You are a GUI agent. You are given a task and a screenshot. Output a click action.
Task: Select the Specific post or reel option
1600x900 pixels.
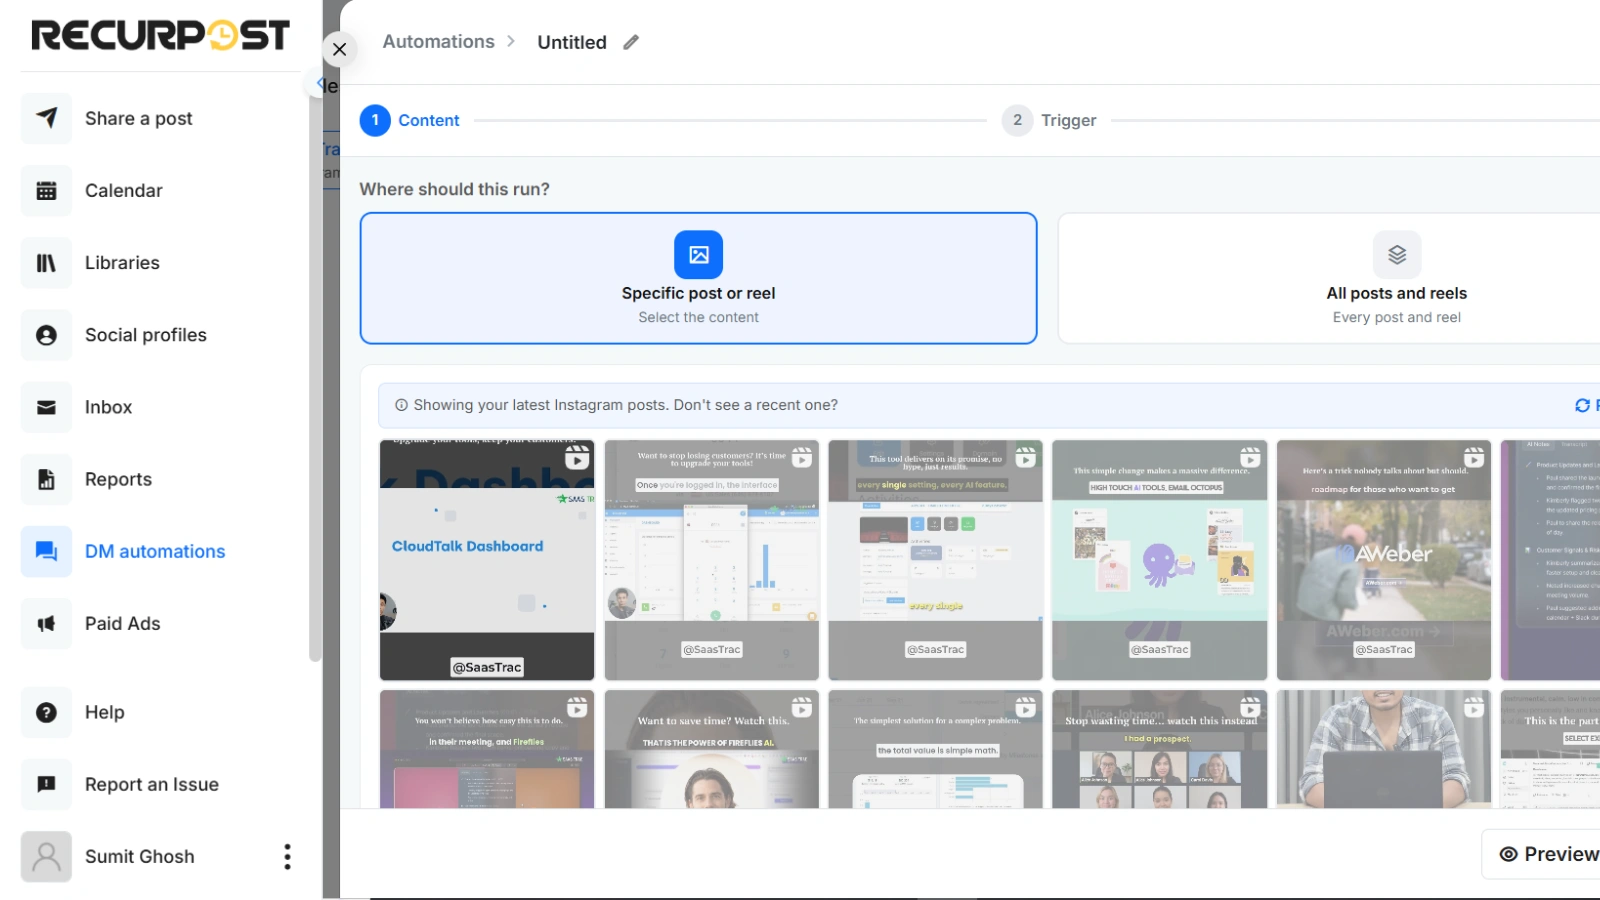(x=698, y=278)
